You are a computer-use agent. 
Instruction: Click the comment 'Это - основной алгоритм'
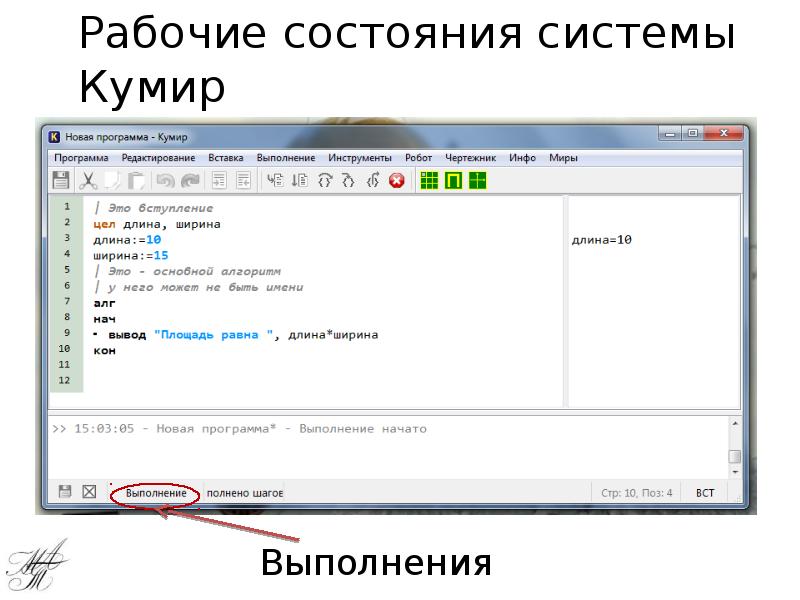187,271
